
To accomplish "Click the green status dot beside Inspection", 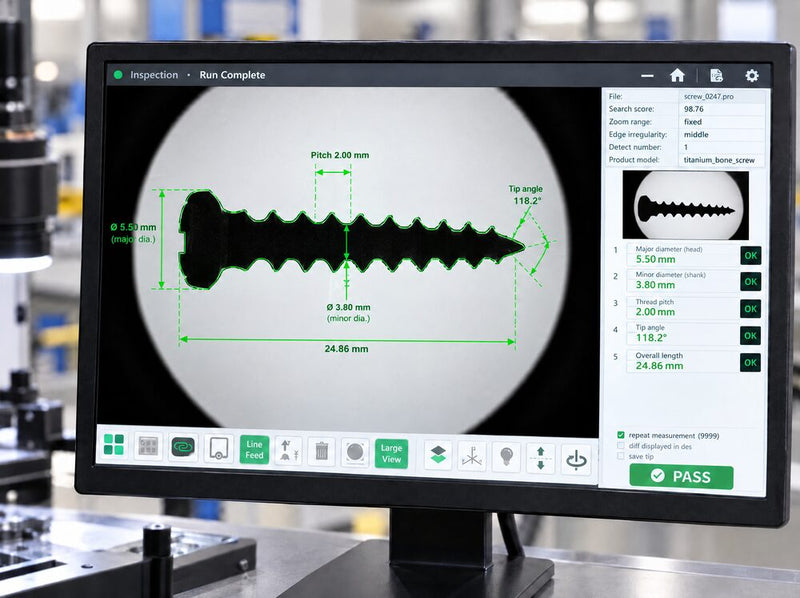I will pyautogui.click(x=118, y=74).
